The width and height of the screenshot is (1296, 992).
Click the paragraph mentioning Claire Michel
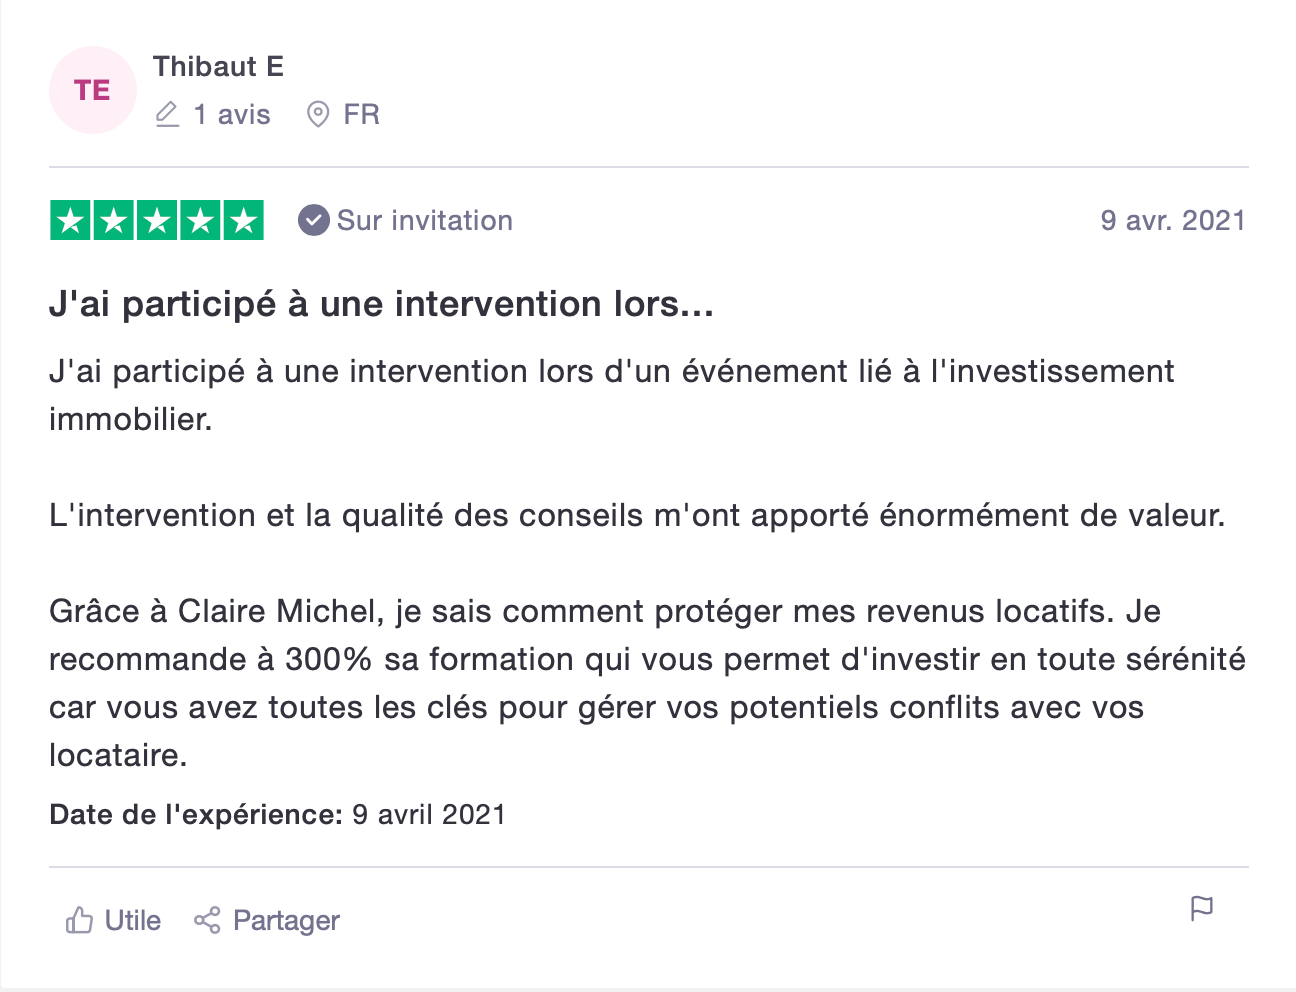(646, 683)
